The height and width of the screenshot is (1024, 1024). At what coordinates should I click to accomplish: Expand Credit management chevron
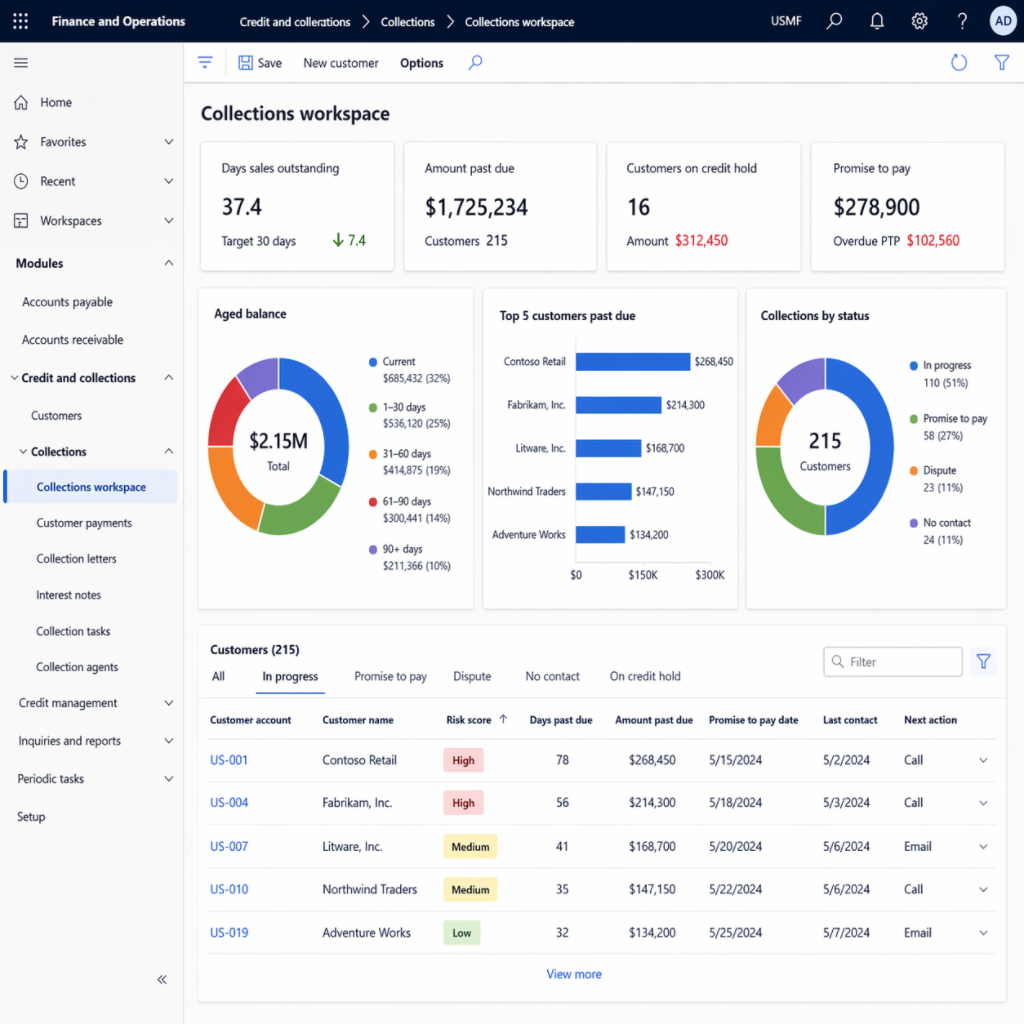[168, 703]
